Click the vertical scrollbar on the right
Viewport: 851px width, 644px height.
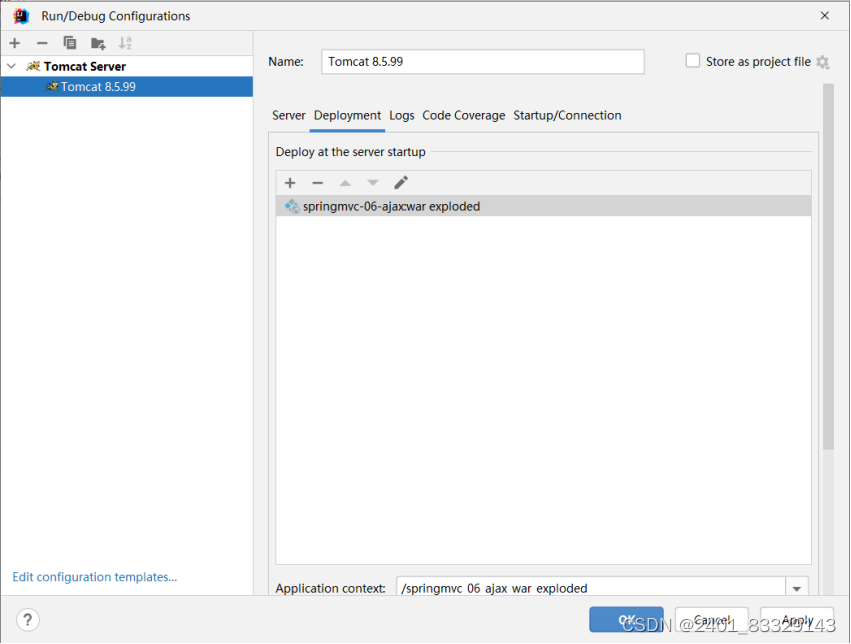pos(828,266)
